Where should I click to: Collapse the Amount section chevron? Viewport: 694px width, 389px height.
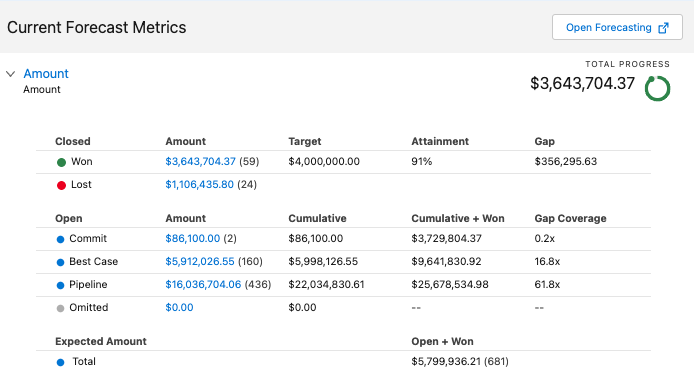pyautogui.click(x=11, y=74)
